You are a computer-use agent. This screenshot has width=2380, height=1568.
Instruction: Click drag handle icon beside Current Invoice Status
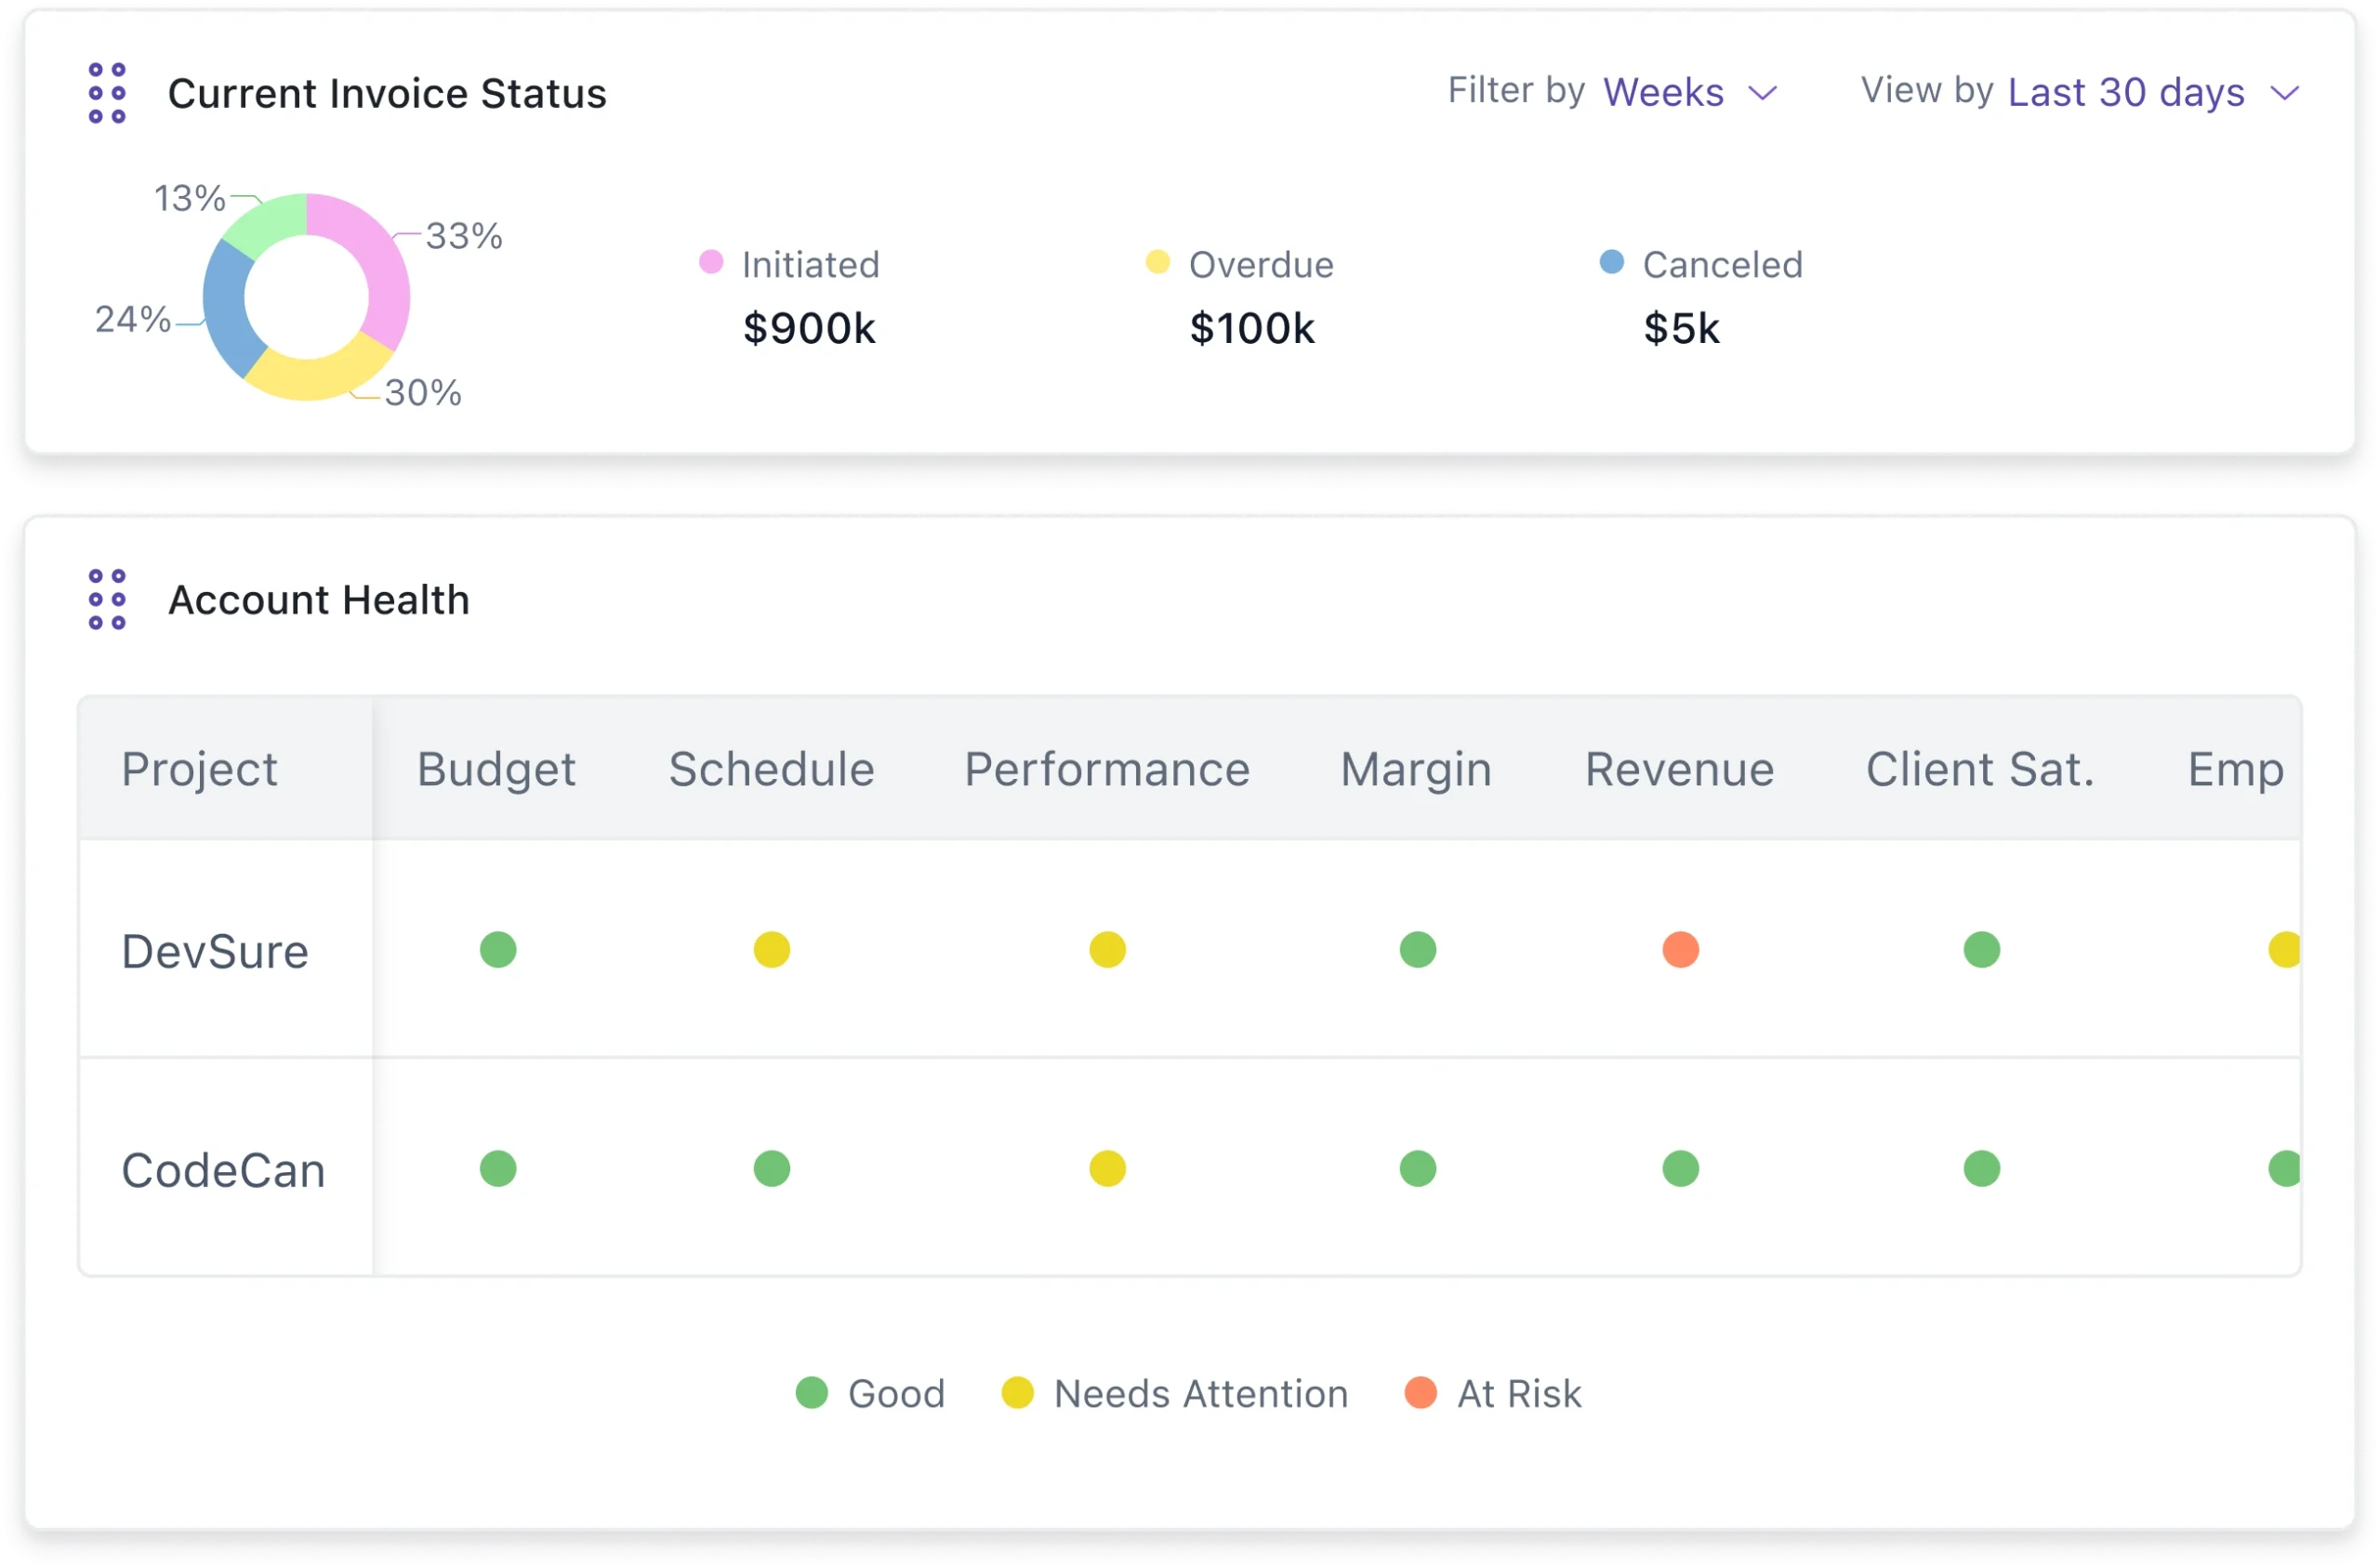[x=107, y=93]
